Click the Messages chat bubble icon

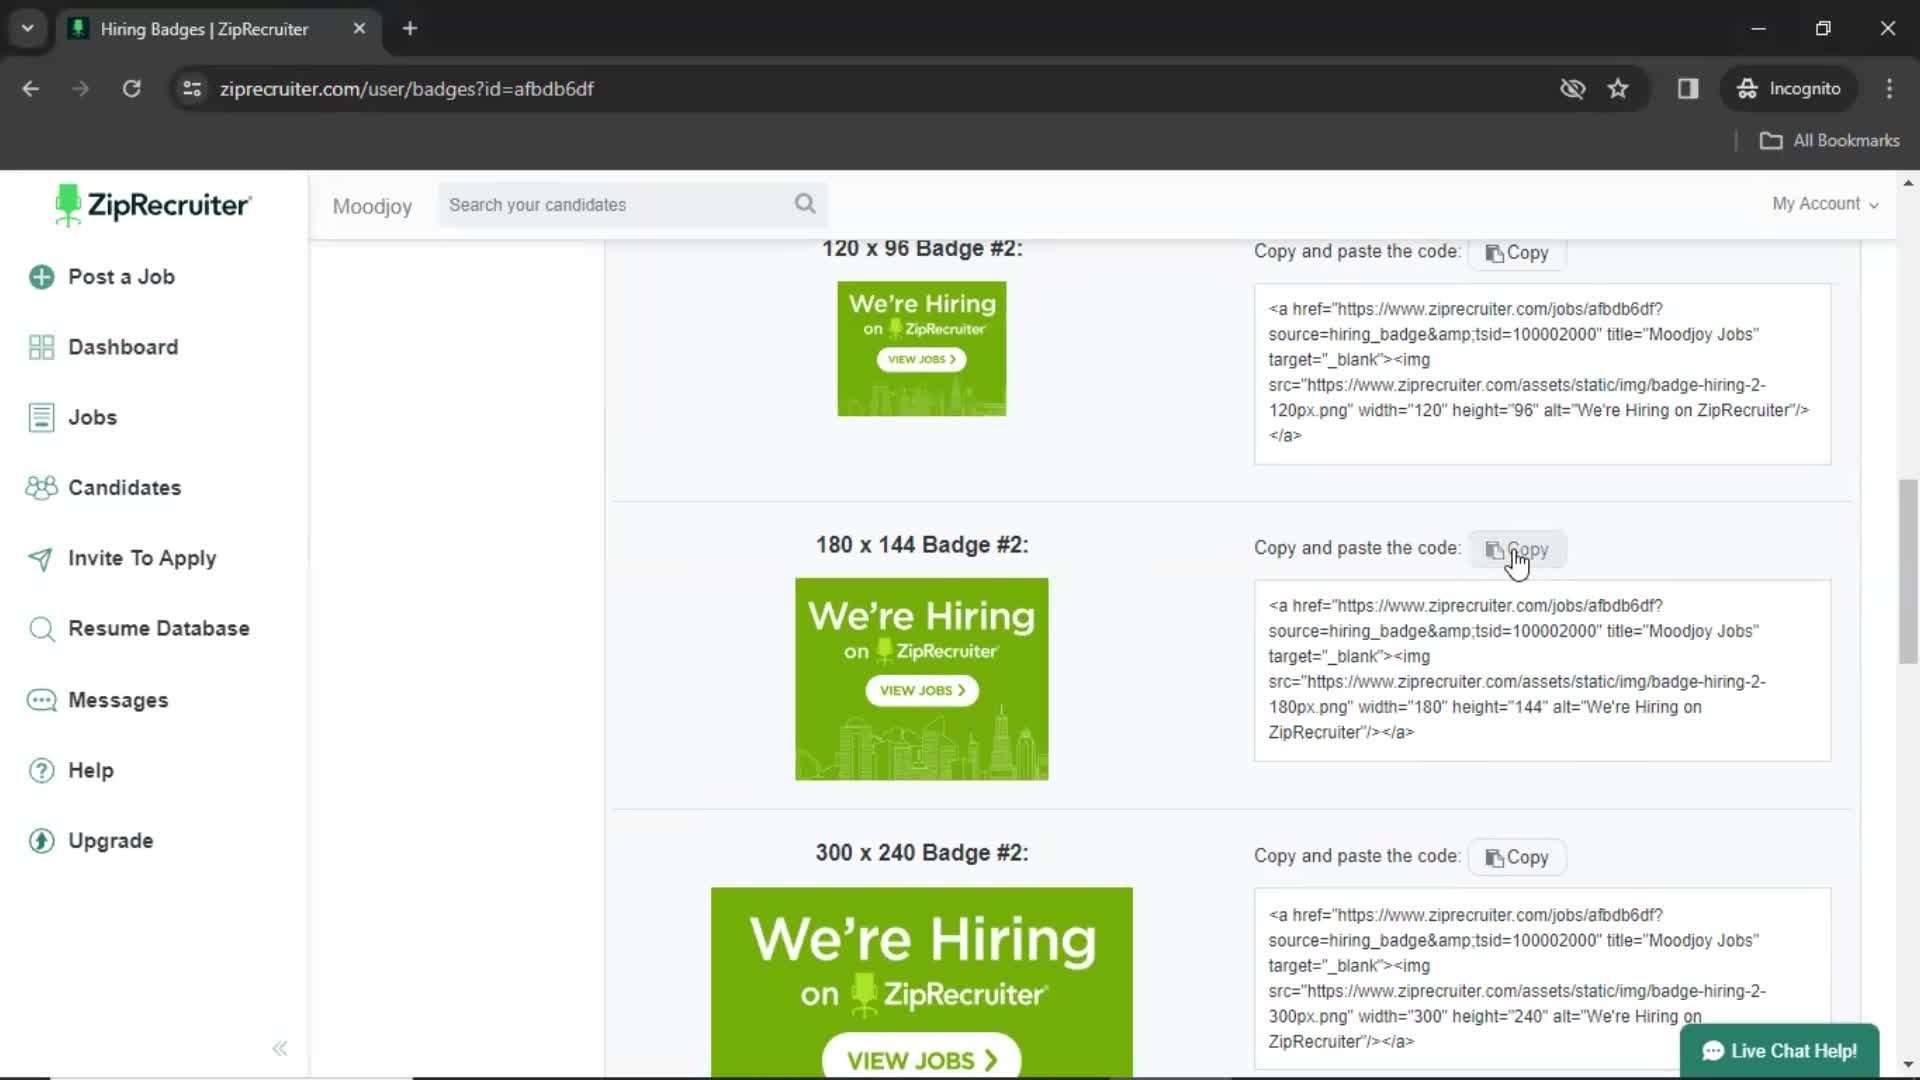pyautogui.click(x=41, y=700)
